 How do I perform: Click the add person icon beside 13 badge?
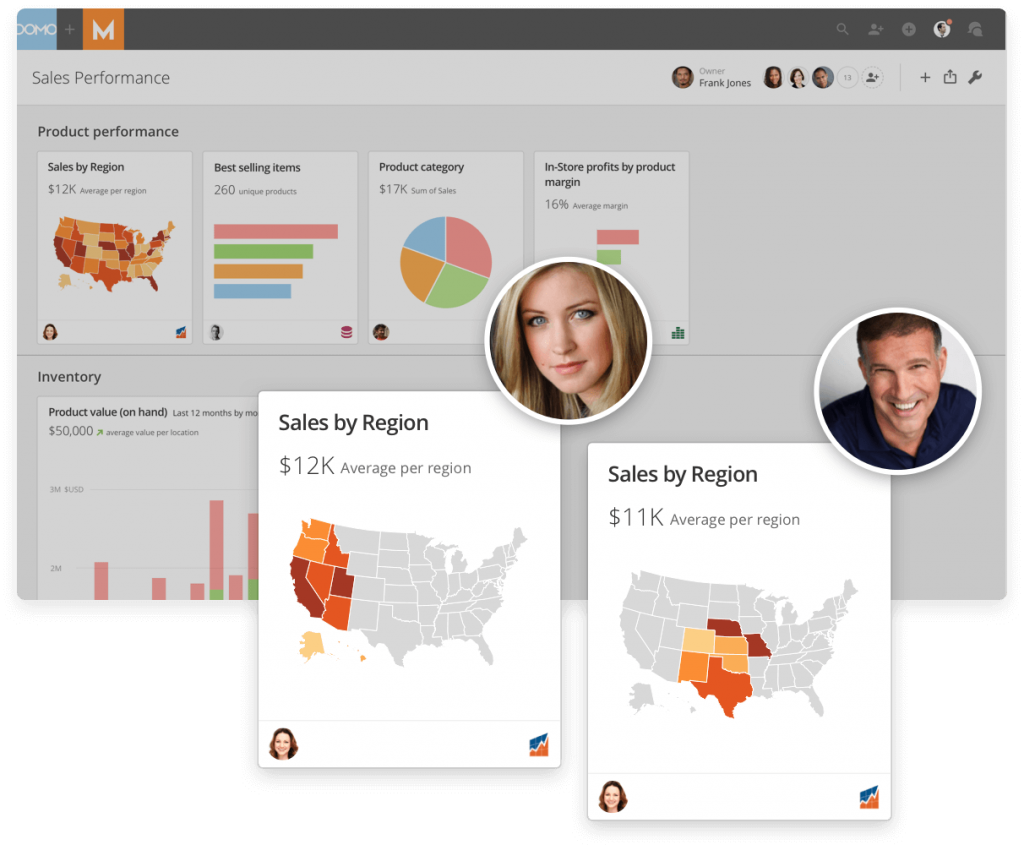[x=873, y=78]
